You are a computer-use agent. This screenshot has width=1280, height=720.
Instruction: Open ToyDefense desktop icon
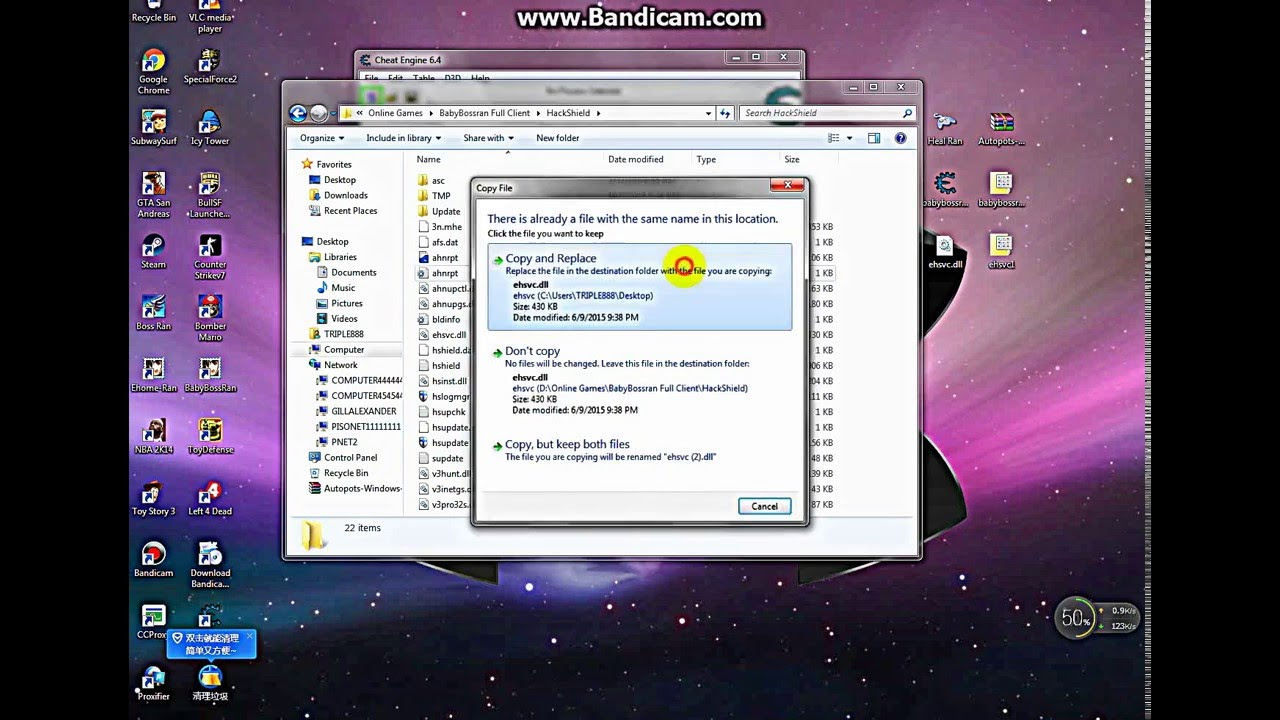click(210, 436)
